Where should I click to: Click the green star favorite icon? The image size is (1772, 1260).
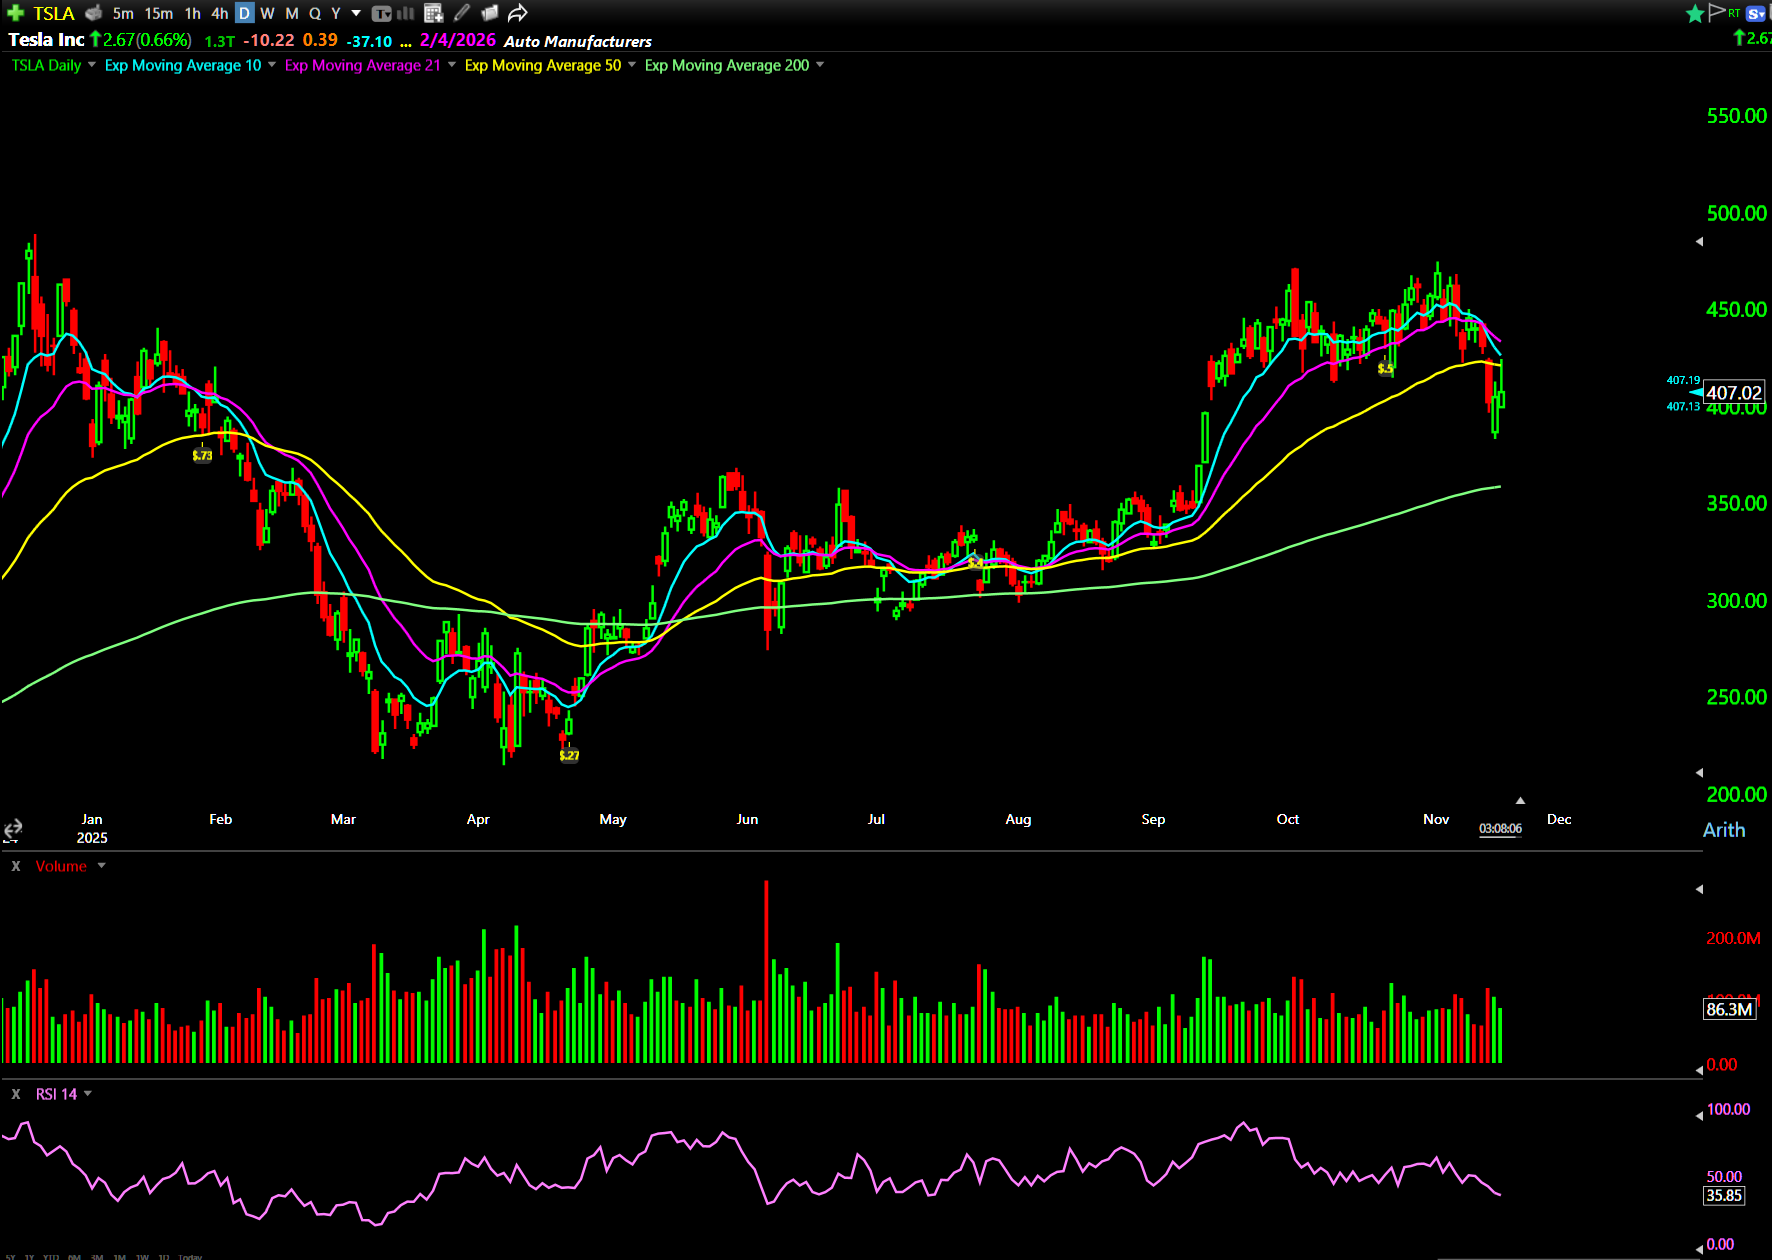1694,13
